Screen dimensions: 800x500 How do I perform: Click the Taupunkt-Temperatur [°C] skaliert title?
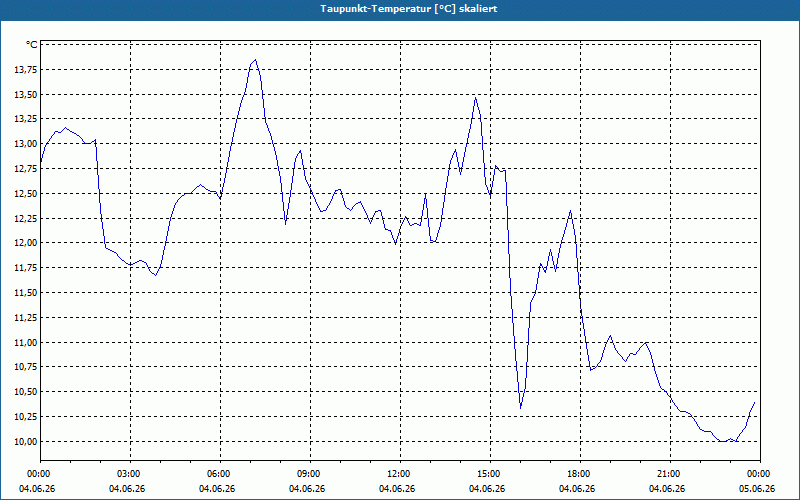[409, 9]
